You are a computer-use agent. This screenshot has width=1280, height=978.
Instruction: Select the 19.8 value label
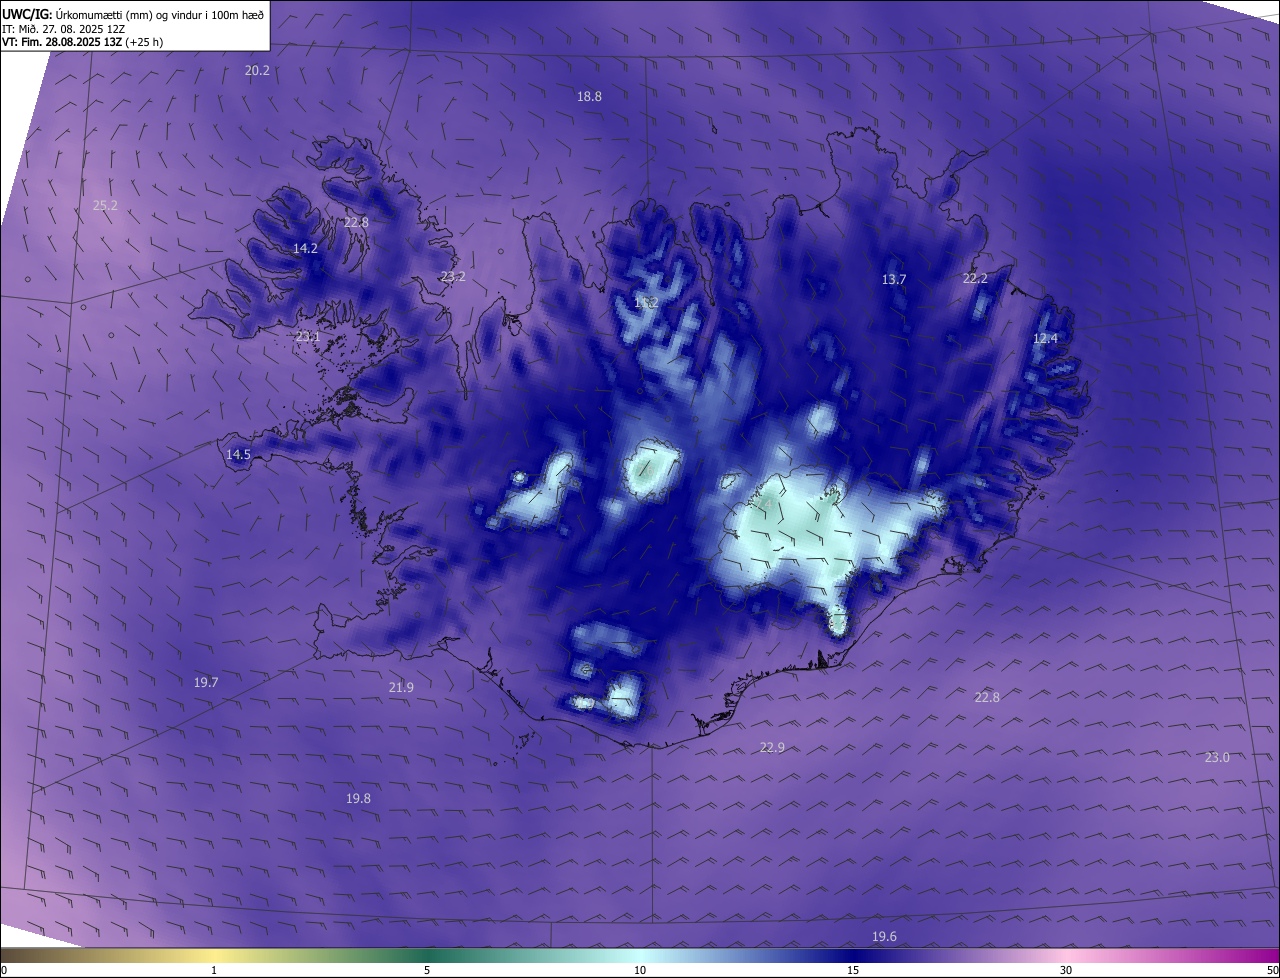pyautogui.click(x=358, y=799)
